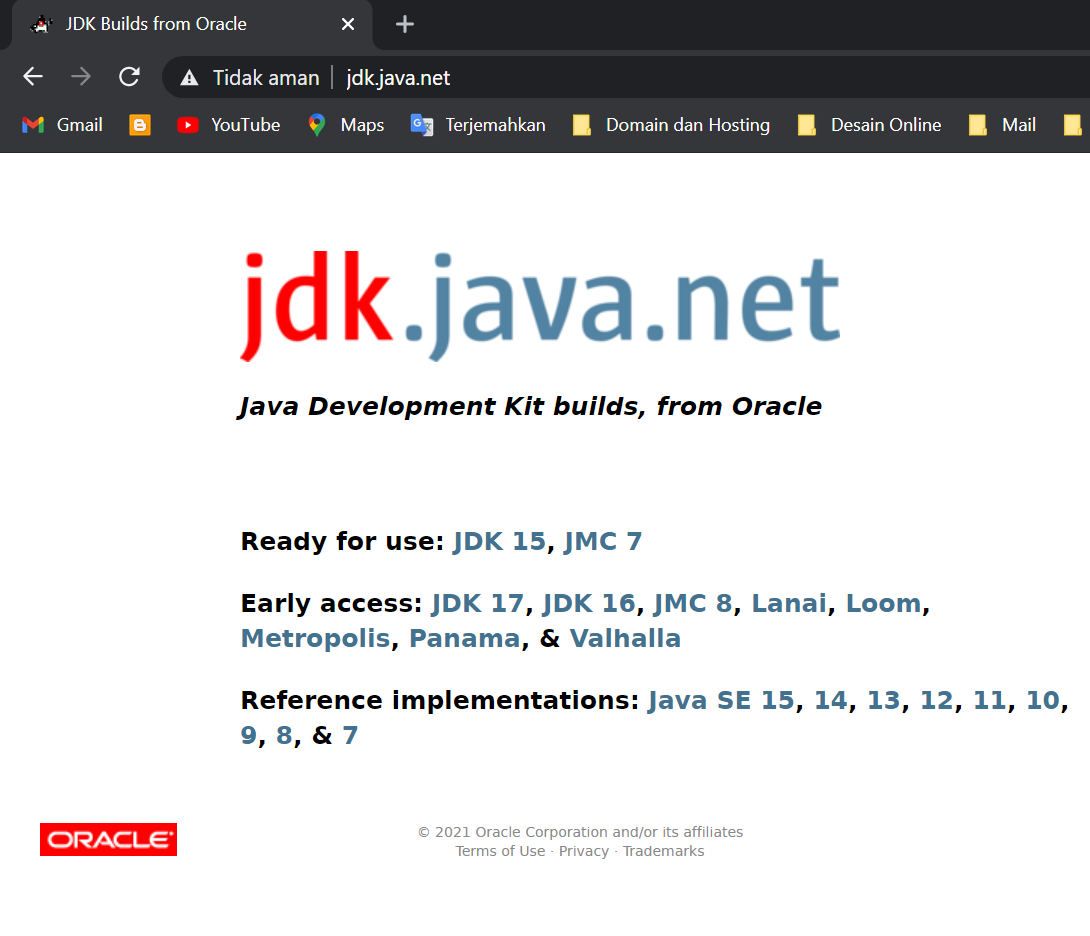Open the Loom project link
The width and height of the screenshot is (1090, 936).
tap(883, 603)
